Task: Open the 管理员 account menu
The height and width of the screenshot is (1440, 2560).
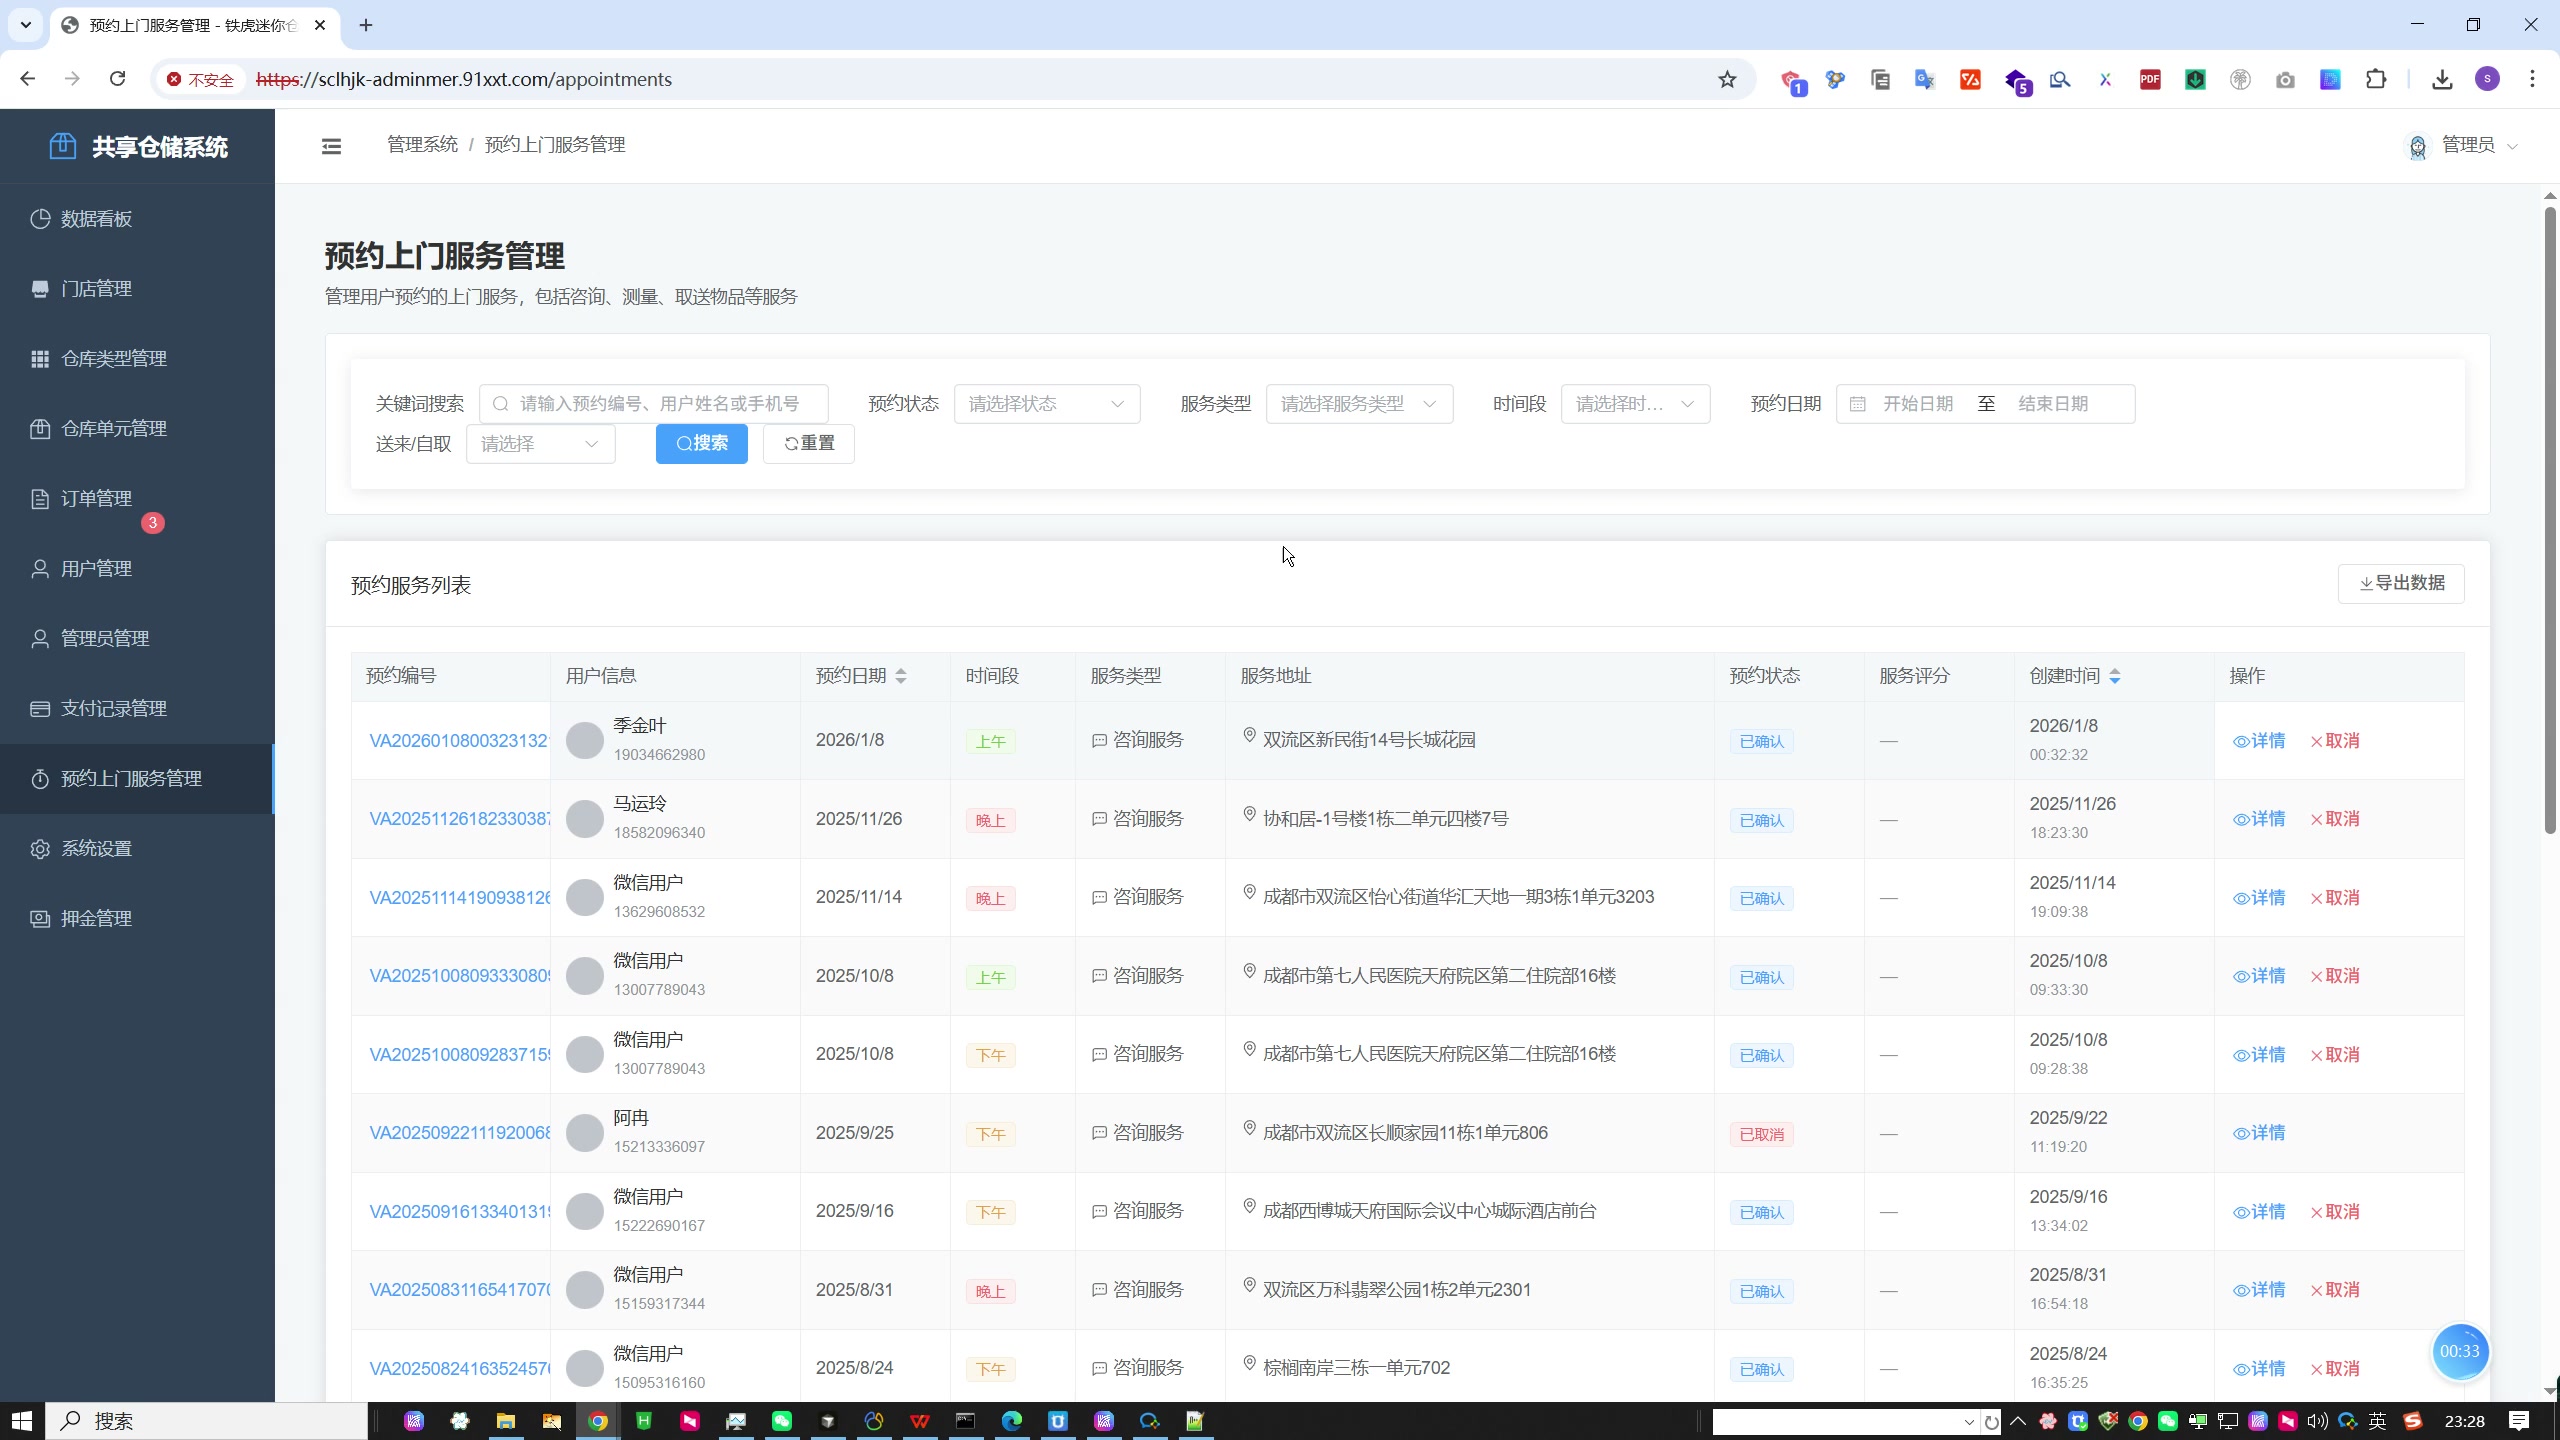Action: pos(2466,146)
